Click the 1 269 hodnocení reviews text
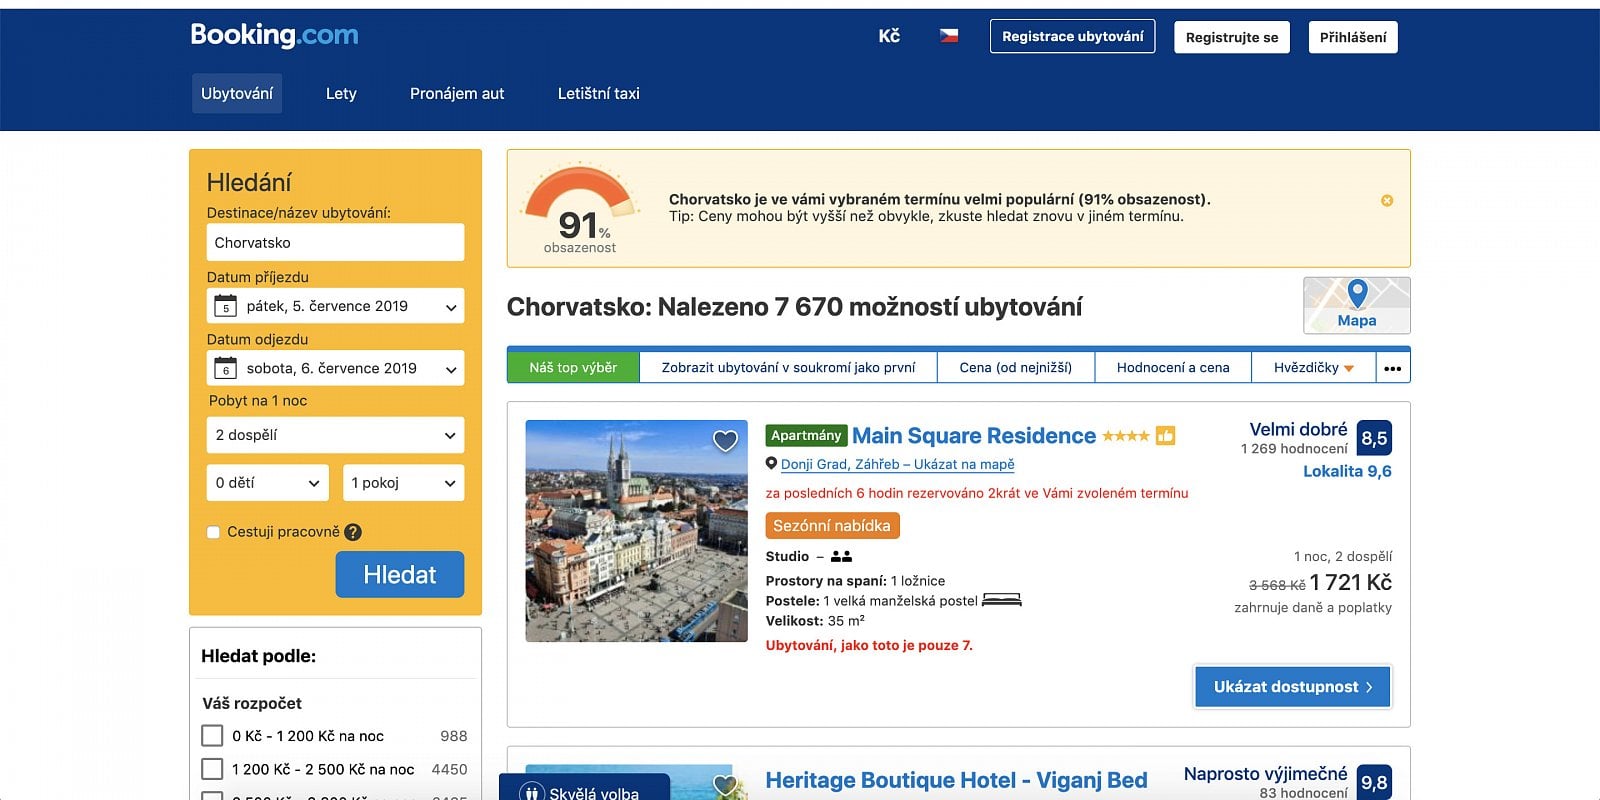 pos(1294,449)
